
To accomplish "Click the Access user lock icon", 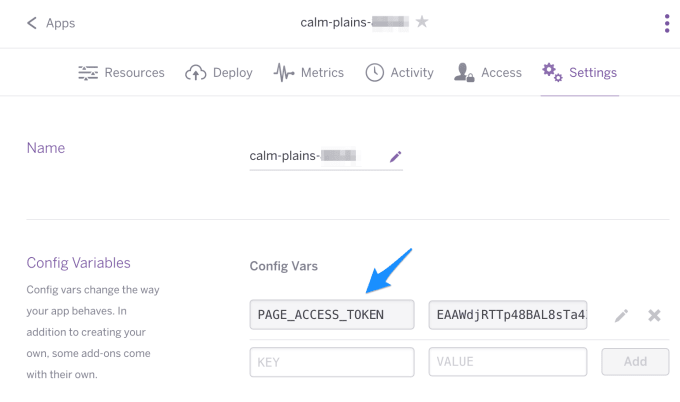I will click(x=464, y=72).
